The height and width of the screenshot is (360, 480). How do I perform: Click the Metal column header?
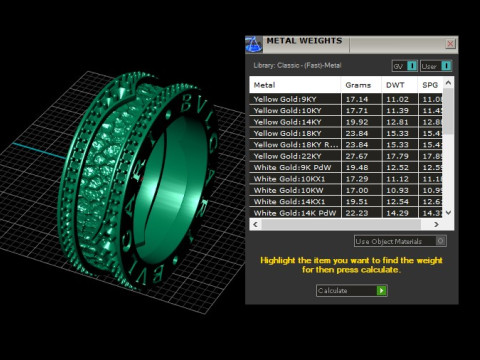(x=295, y=85)
